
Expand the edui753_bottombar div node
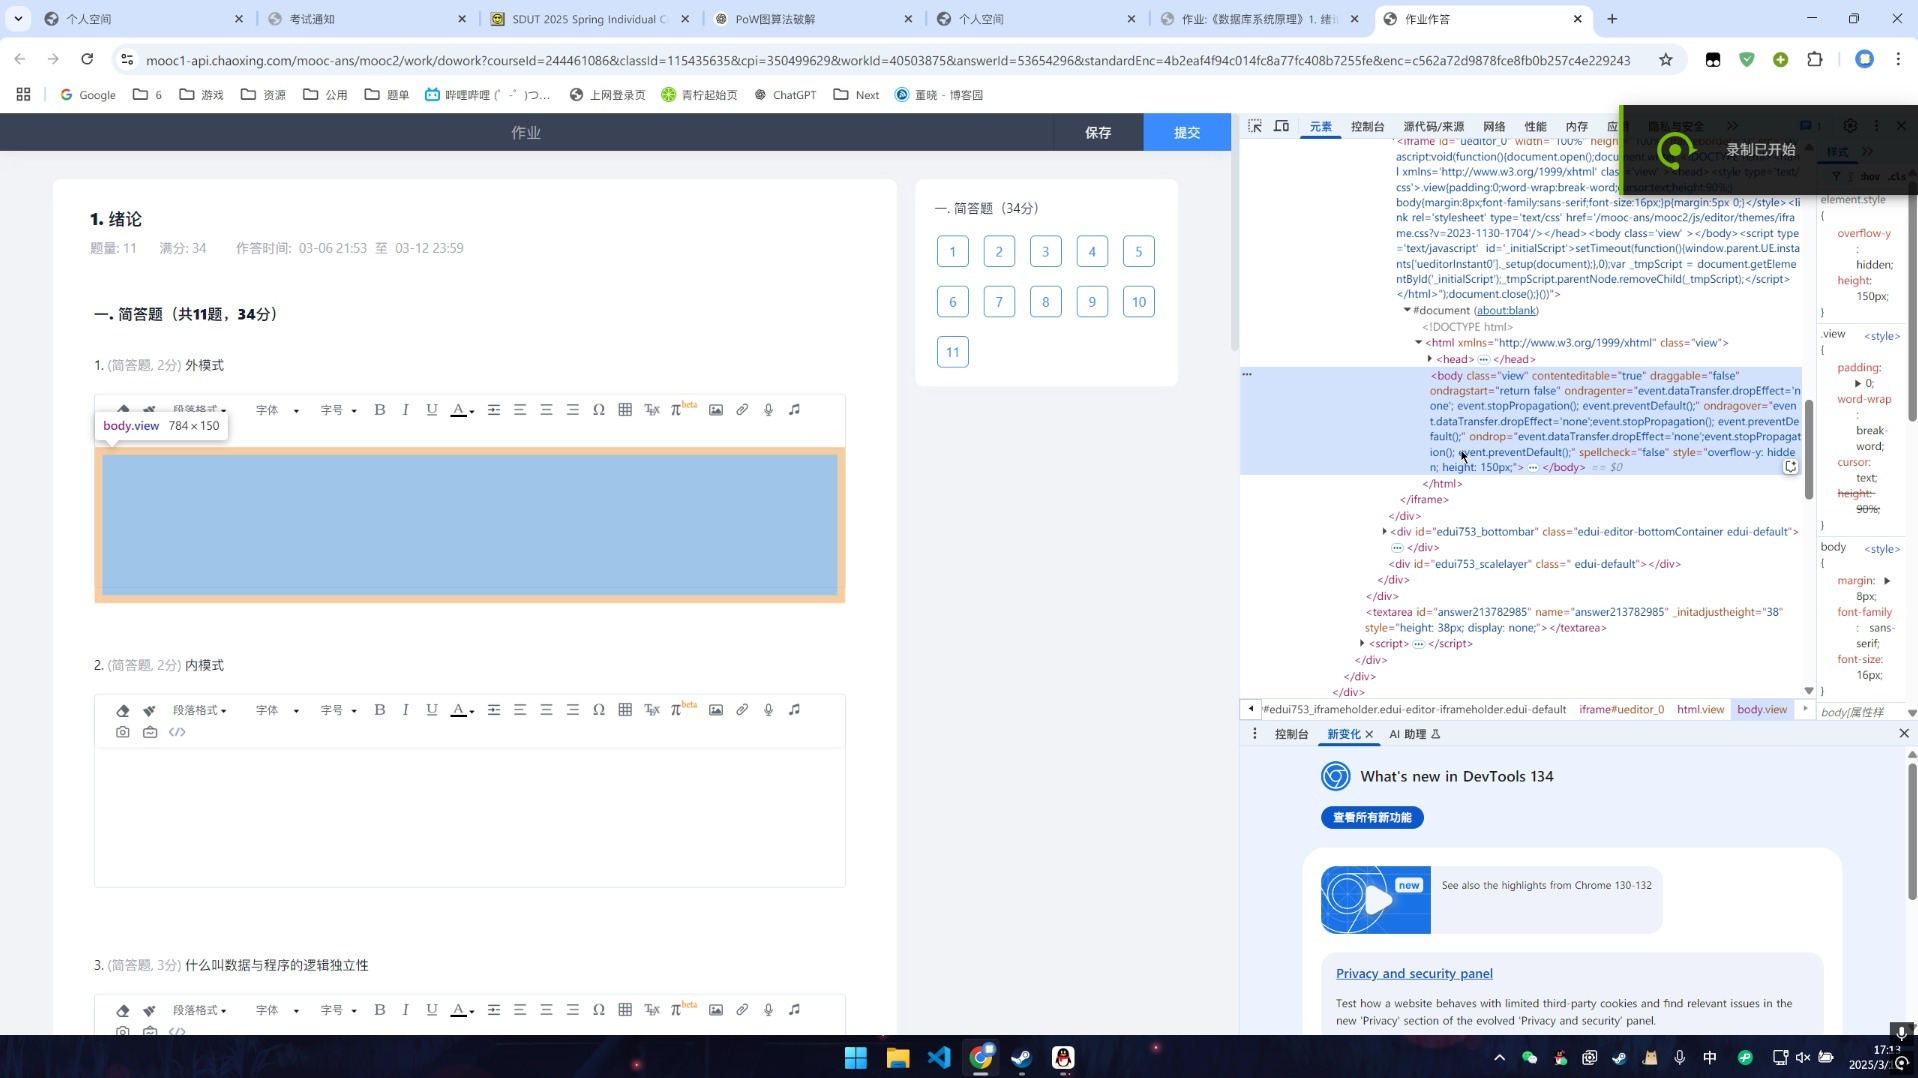(1385, 532)
